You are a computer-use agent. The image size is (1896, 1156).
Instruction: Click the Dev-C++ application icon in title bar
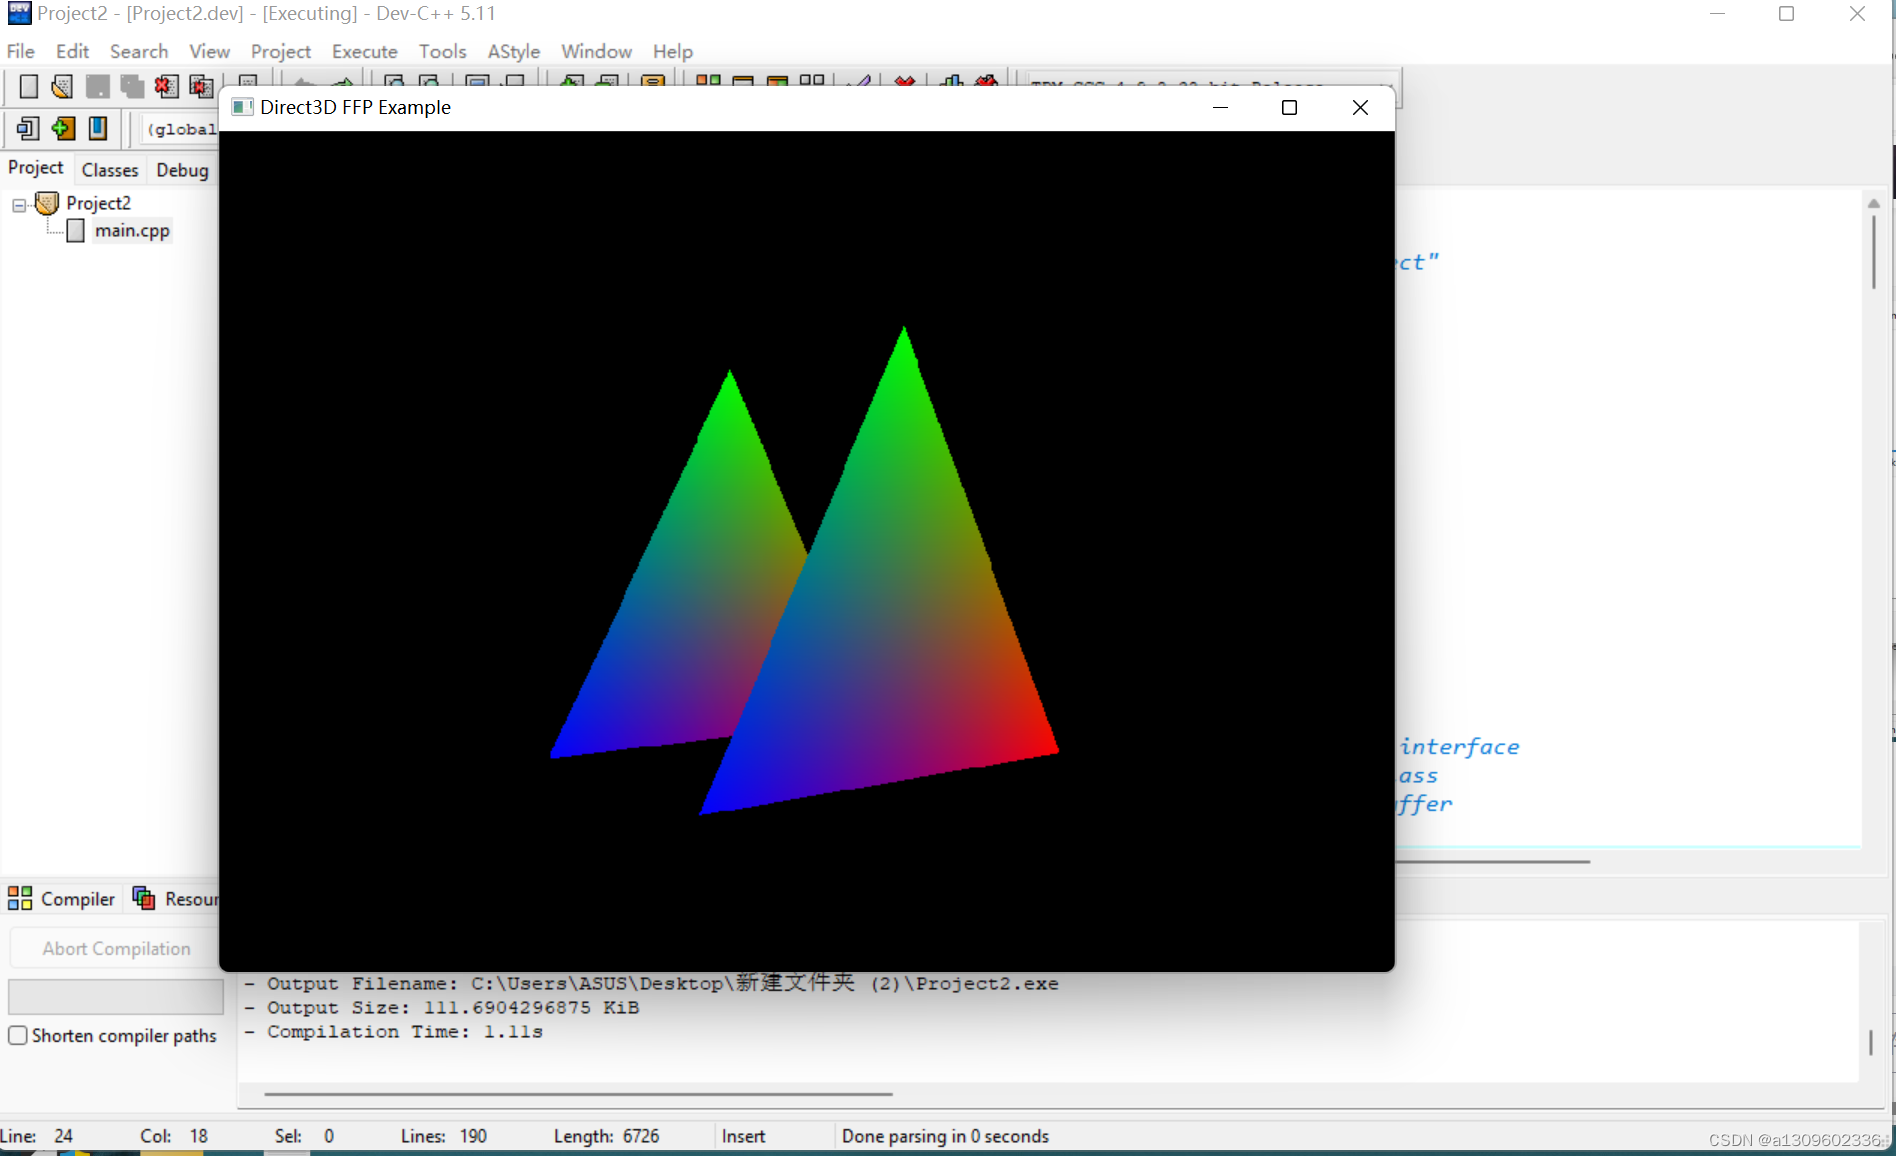pyautogui.click(x=19, y=13)
